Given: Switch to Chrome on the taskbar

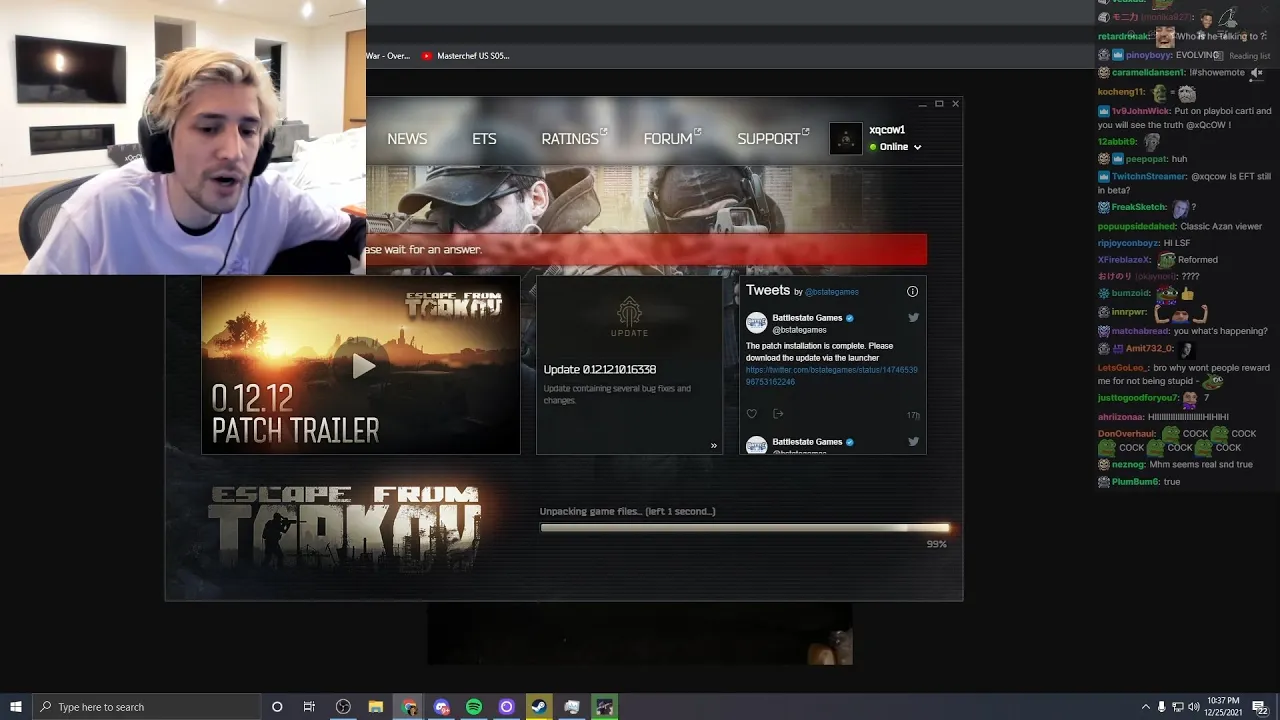Looking at the screenshot, I should pyautogui.click(x=409, y=707).
